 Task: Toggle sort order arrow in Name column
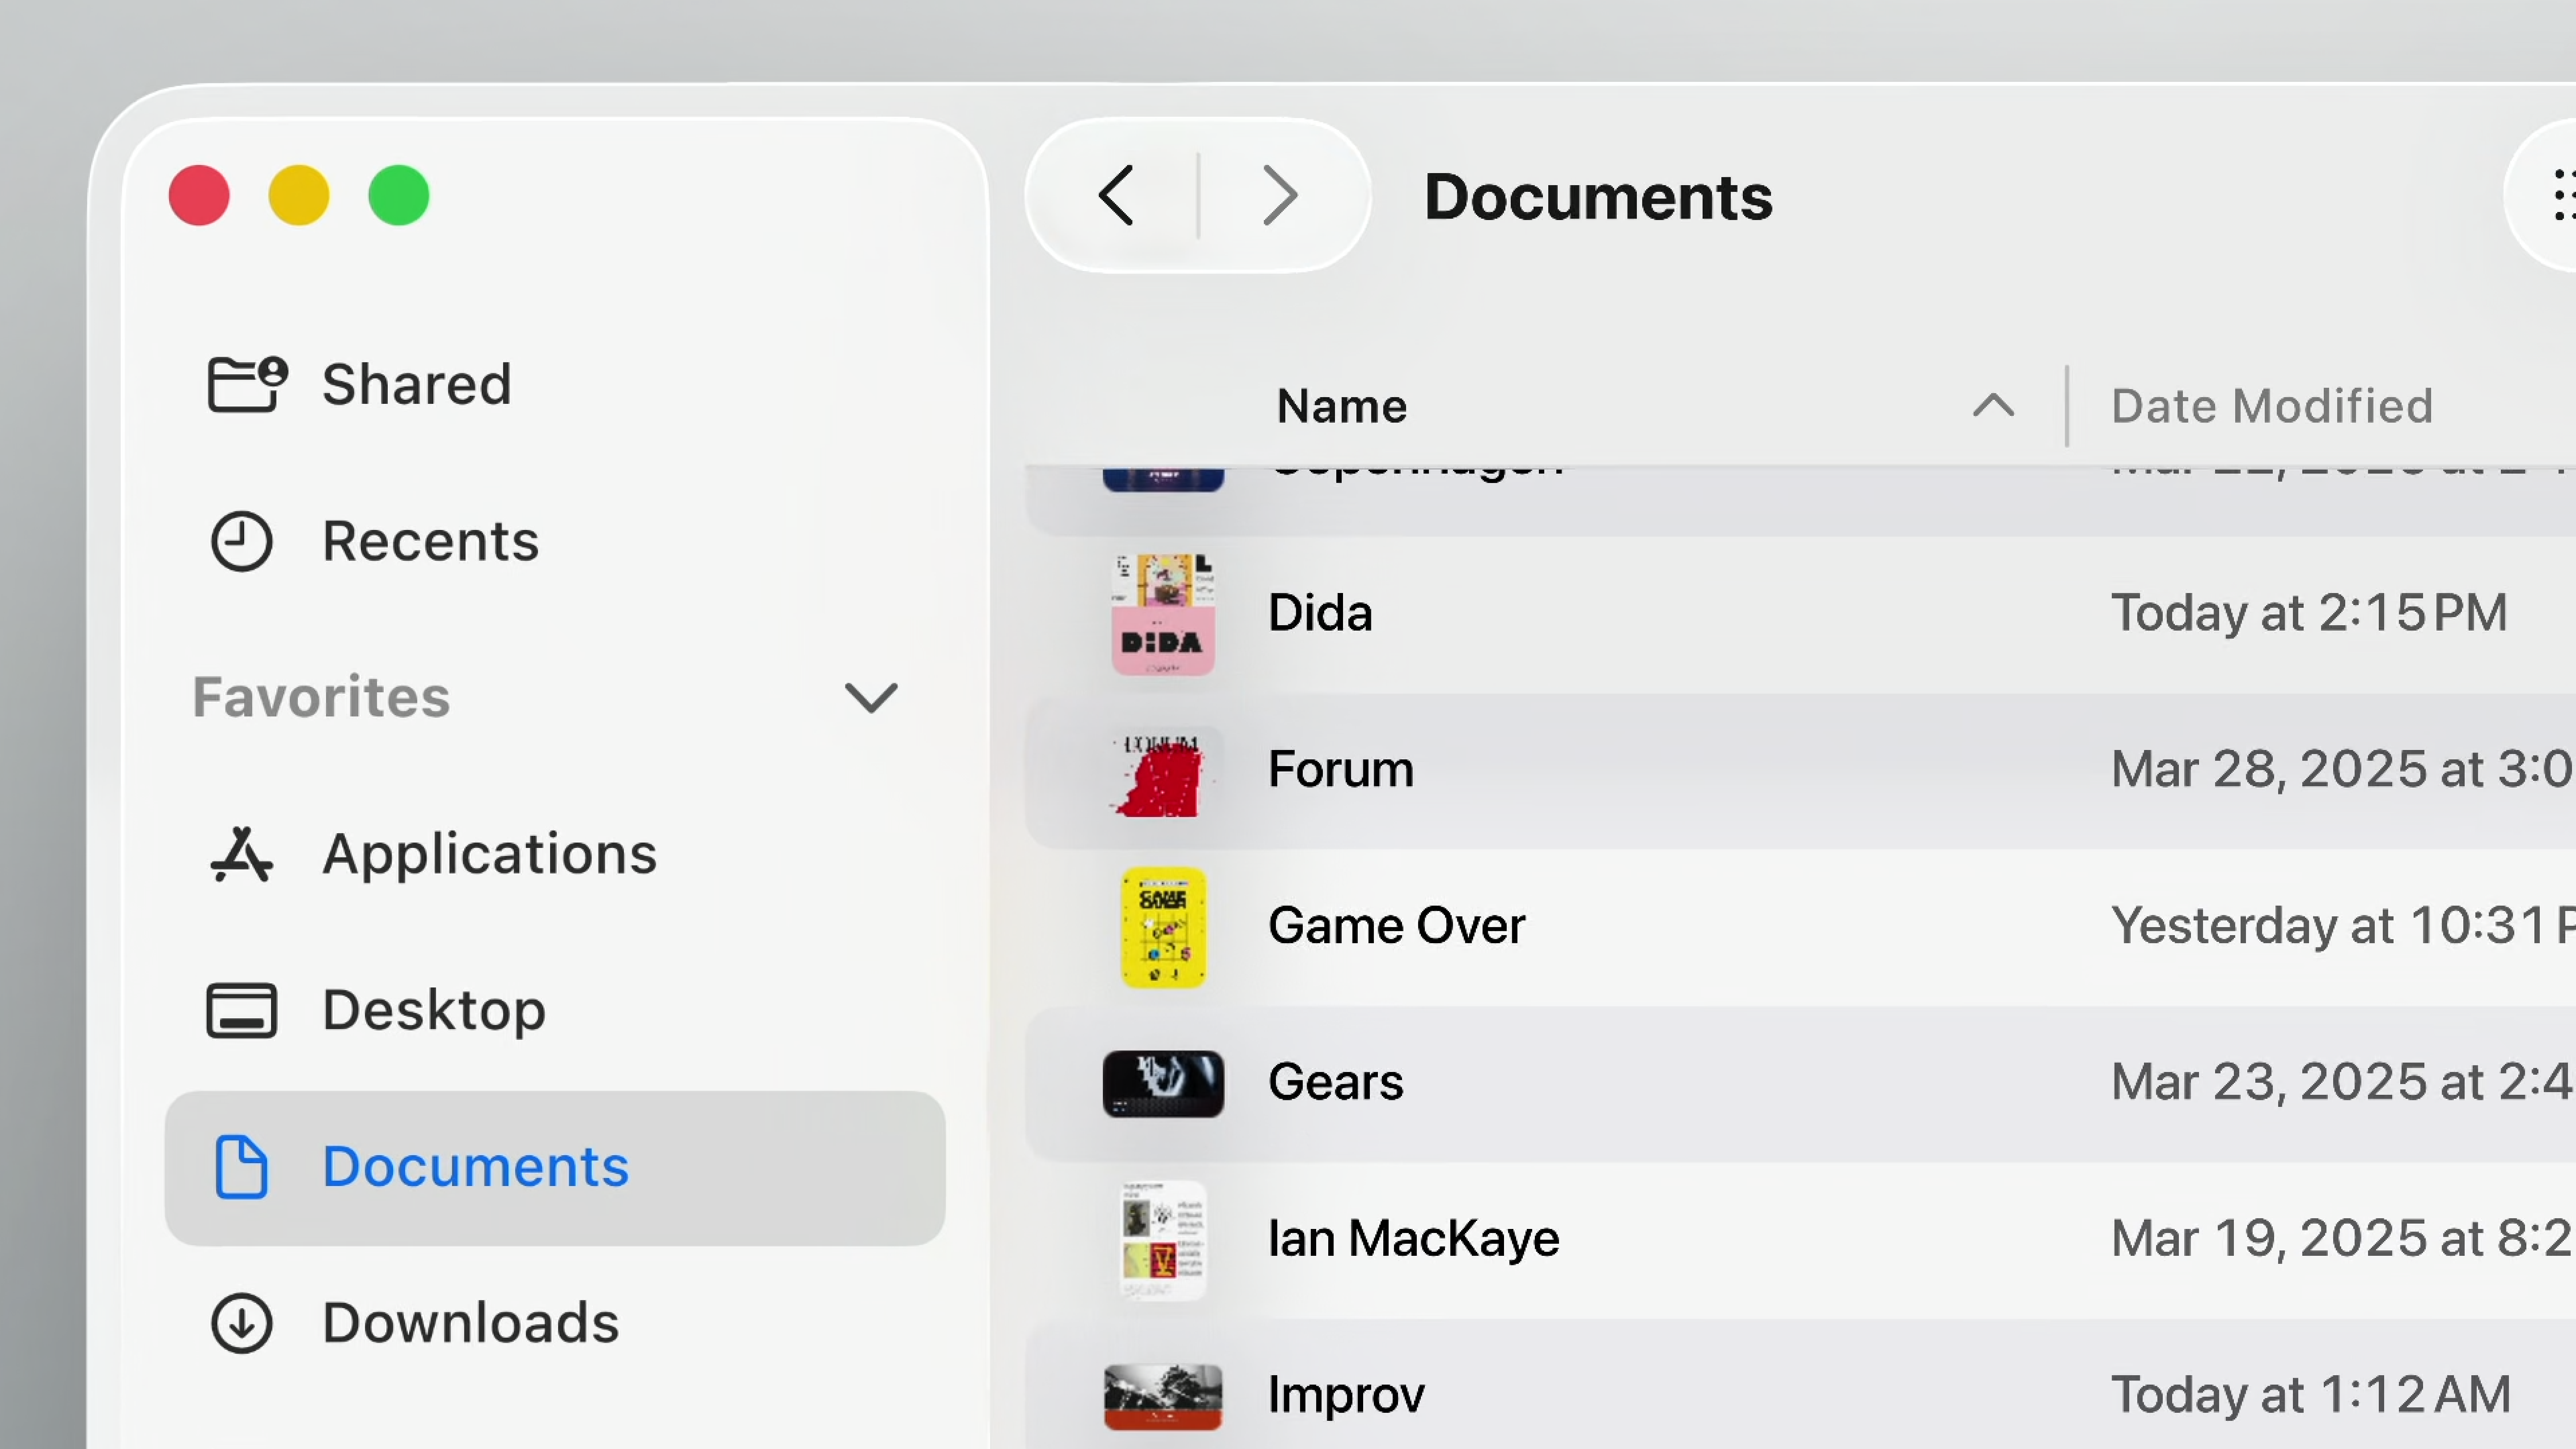[1993, 406]
